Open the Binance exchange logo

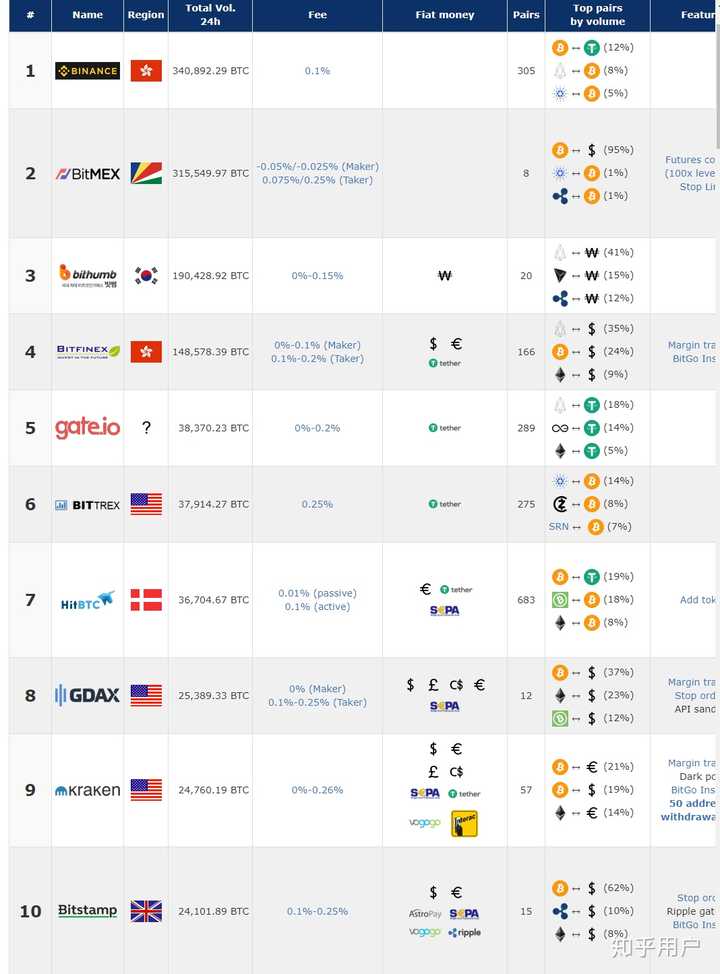87,71
